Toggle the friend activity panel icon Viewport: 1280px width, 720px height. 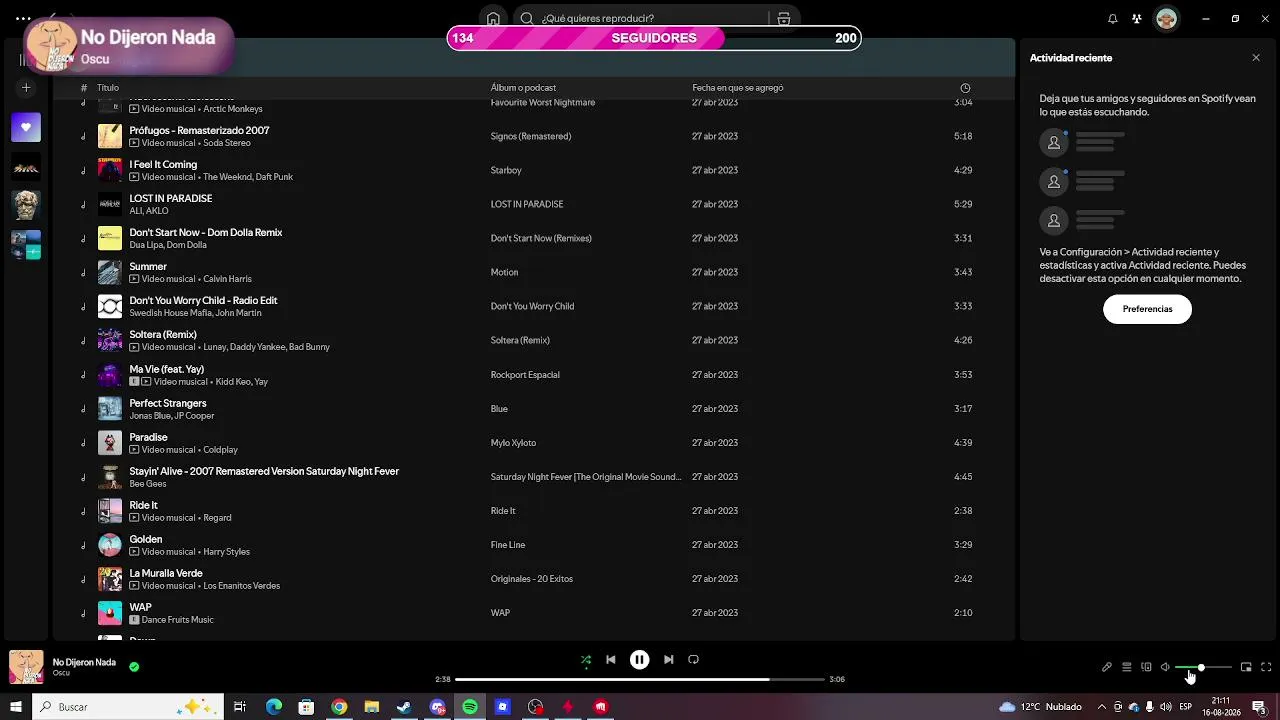pyautogui.click(x=1136, y=19)
